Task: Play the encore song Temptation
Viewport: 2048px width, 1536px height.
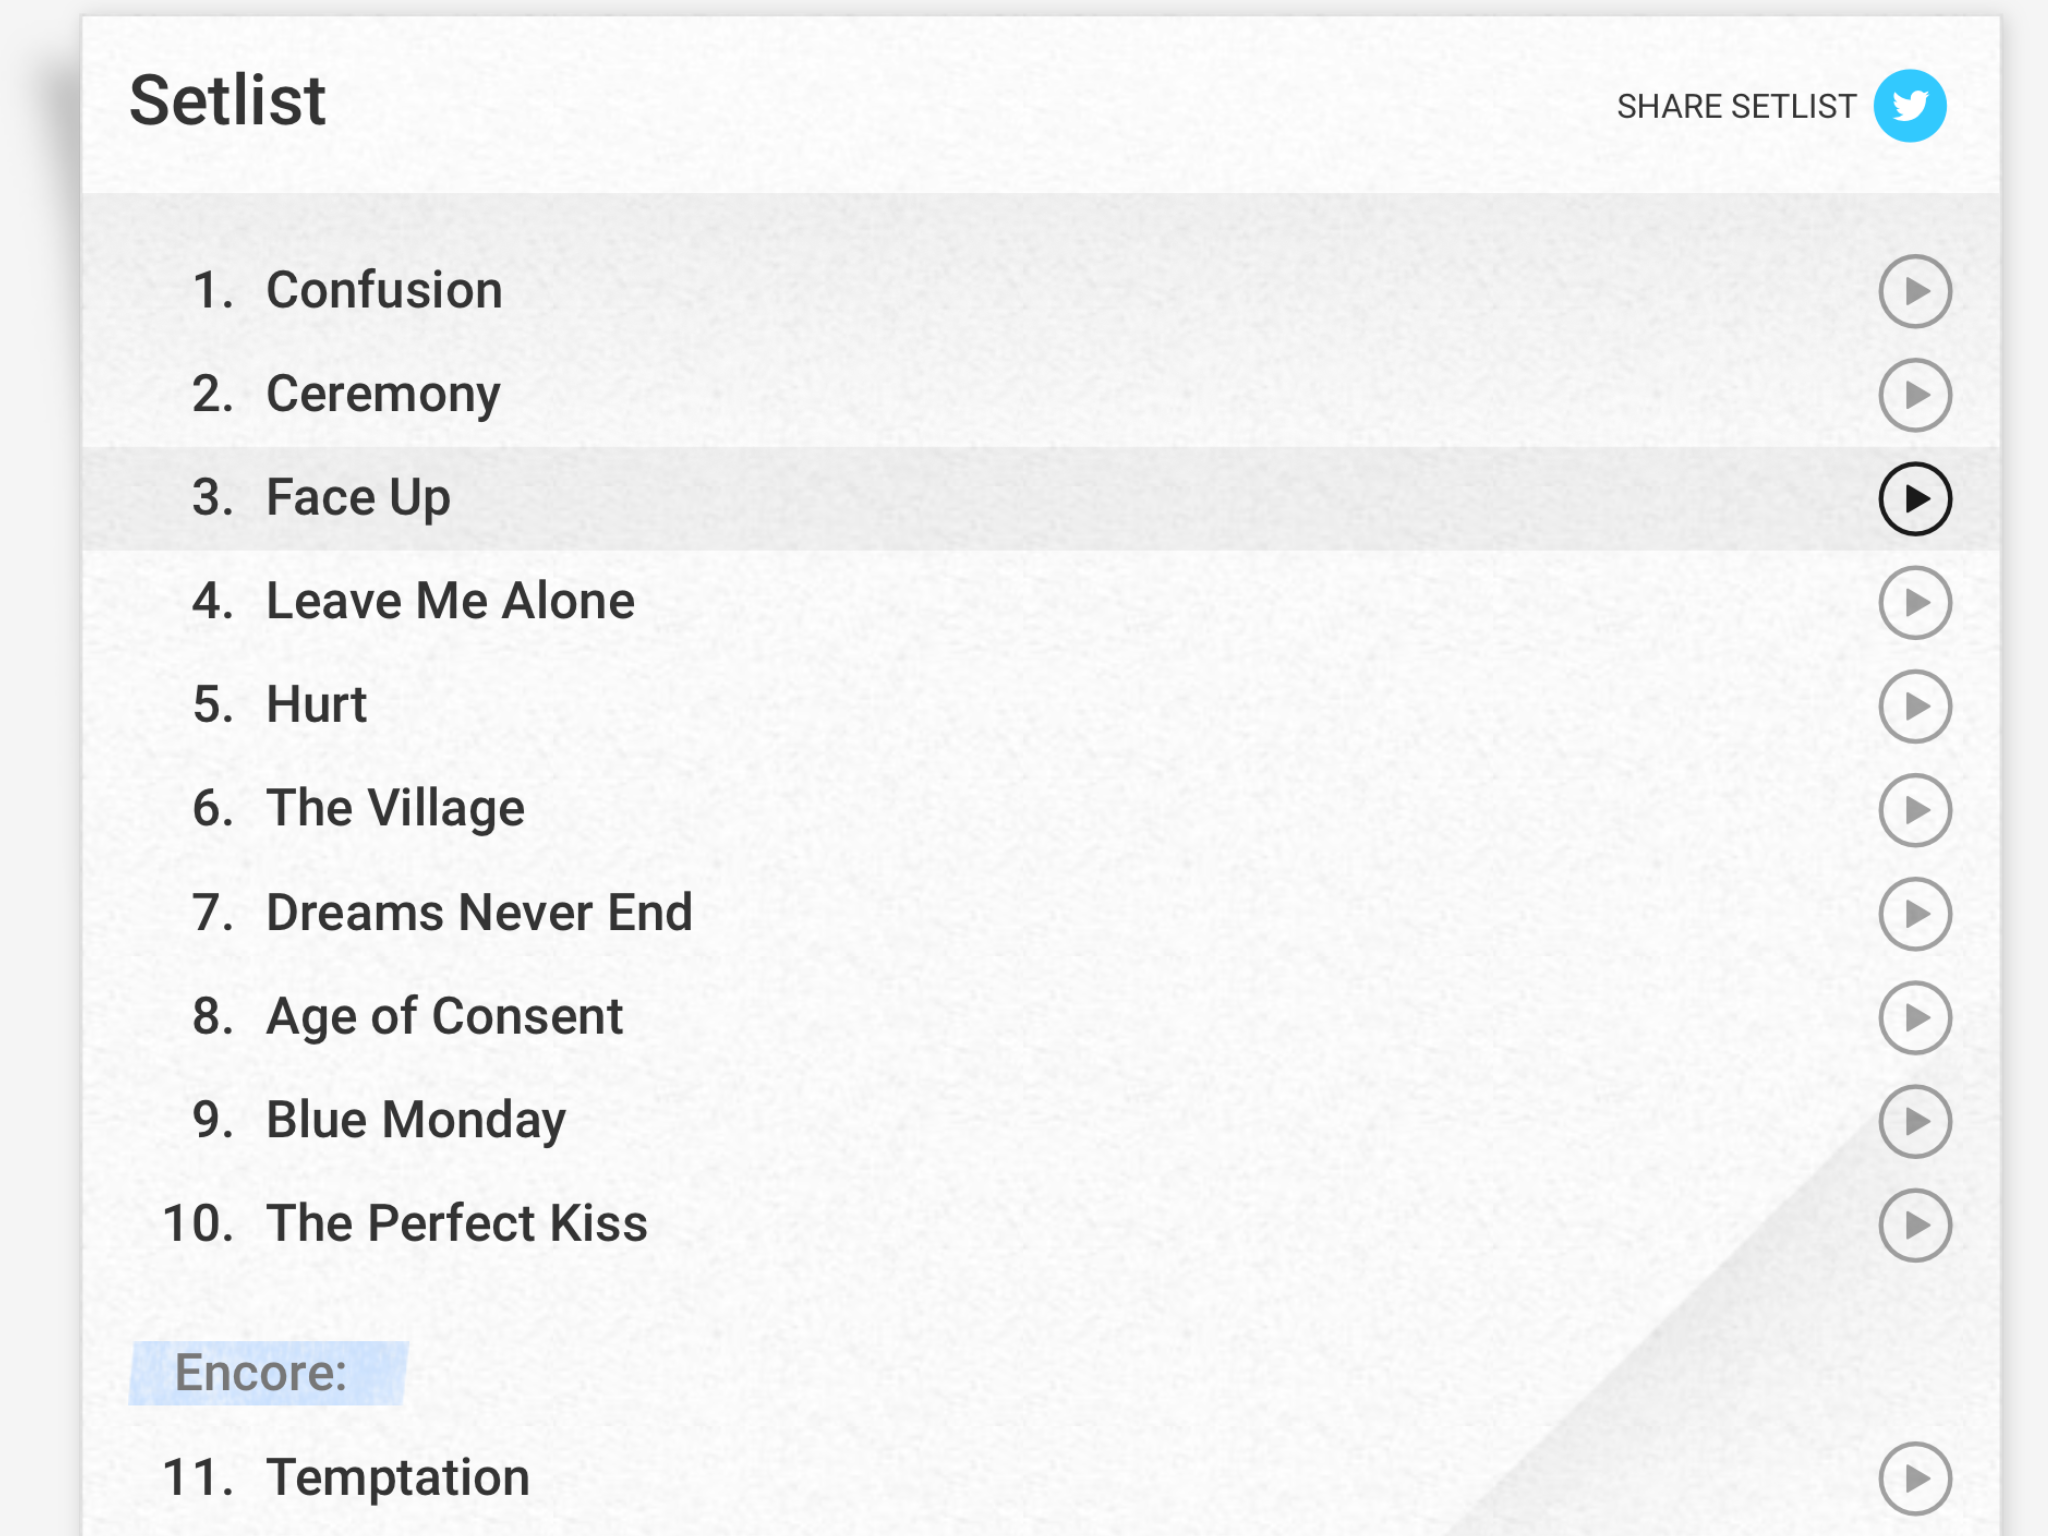Action: click(x=1915, y=1479)
